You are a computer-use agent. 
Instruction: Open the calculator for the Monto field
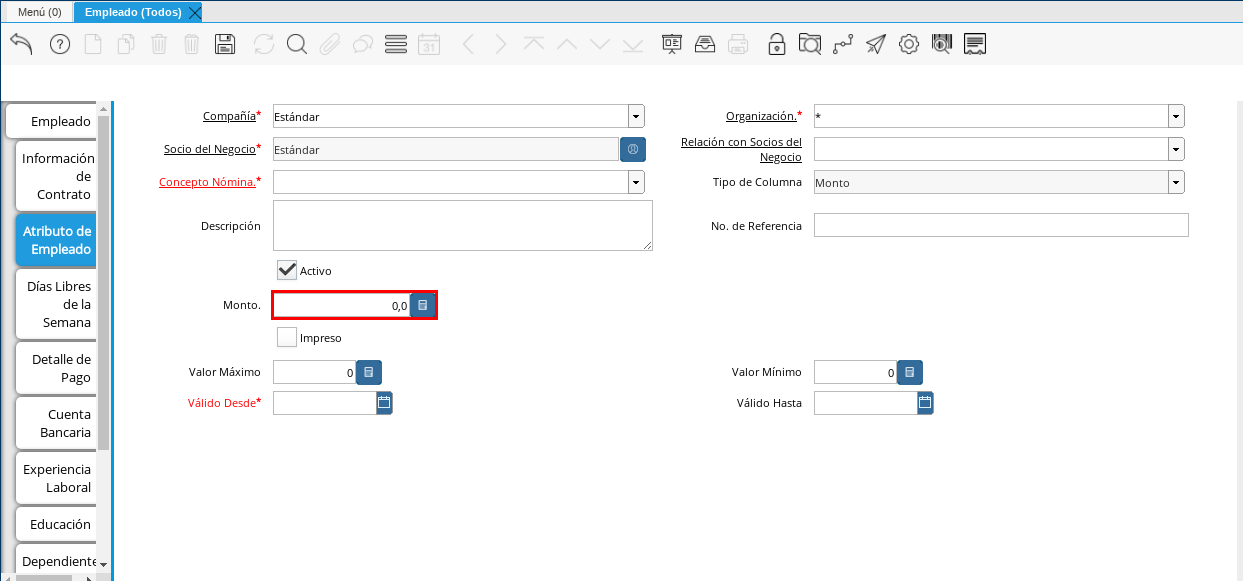point(423,305)
